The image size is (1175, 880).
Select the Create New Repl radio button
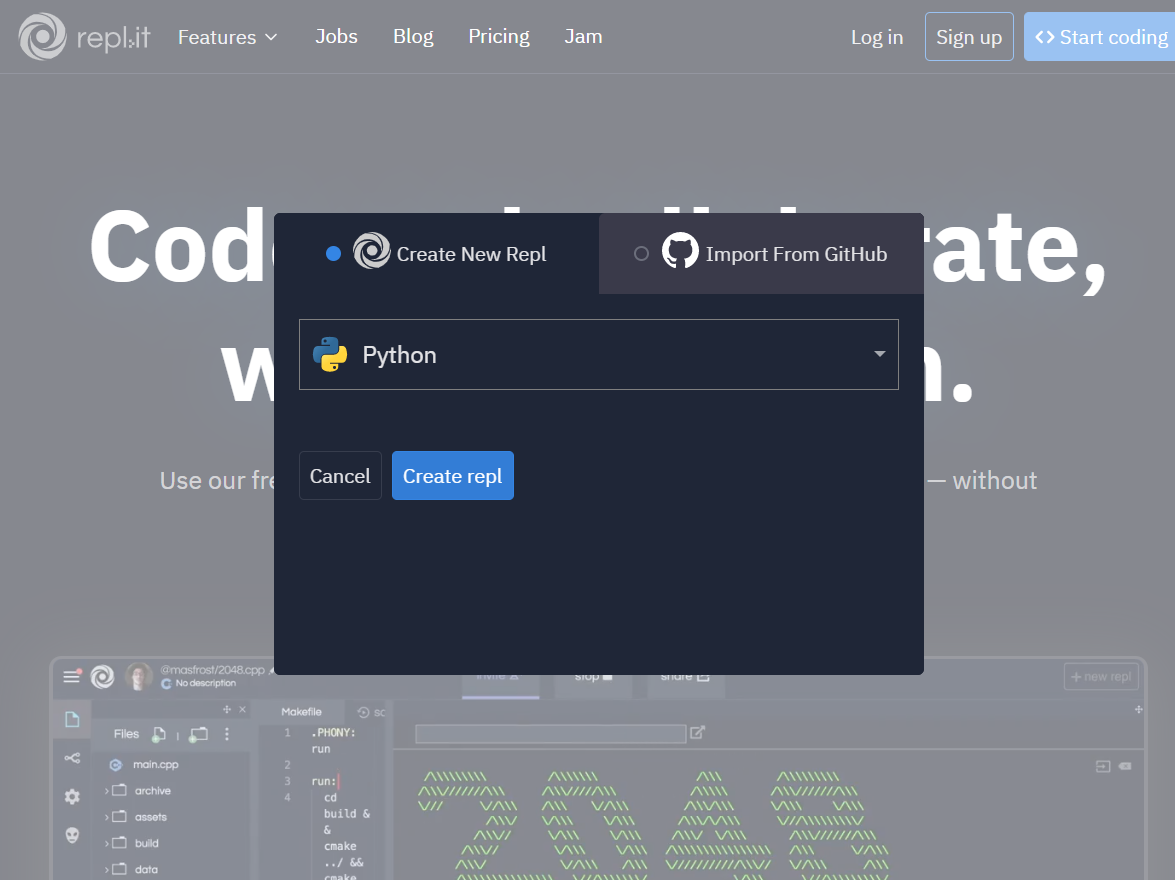tap(333, 254)
